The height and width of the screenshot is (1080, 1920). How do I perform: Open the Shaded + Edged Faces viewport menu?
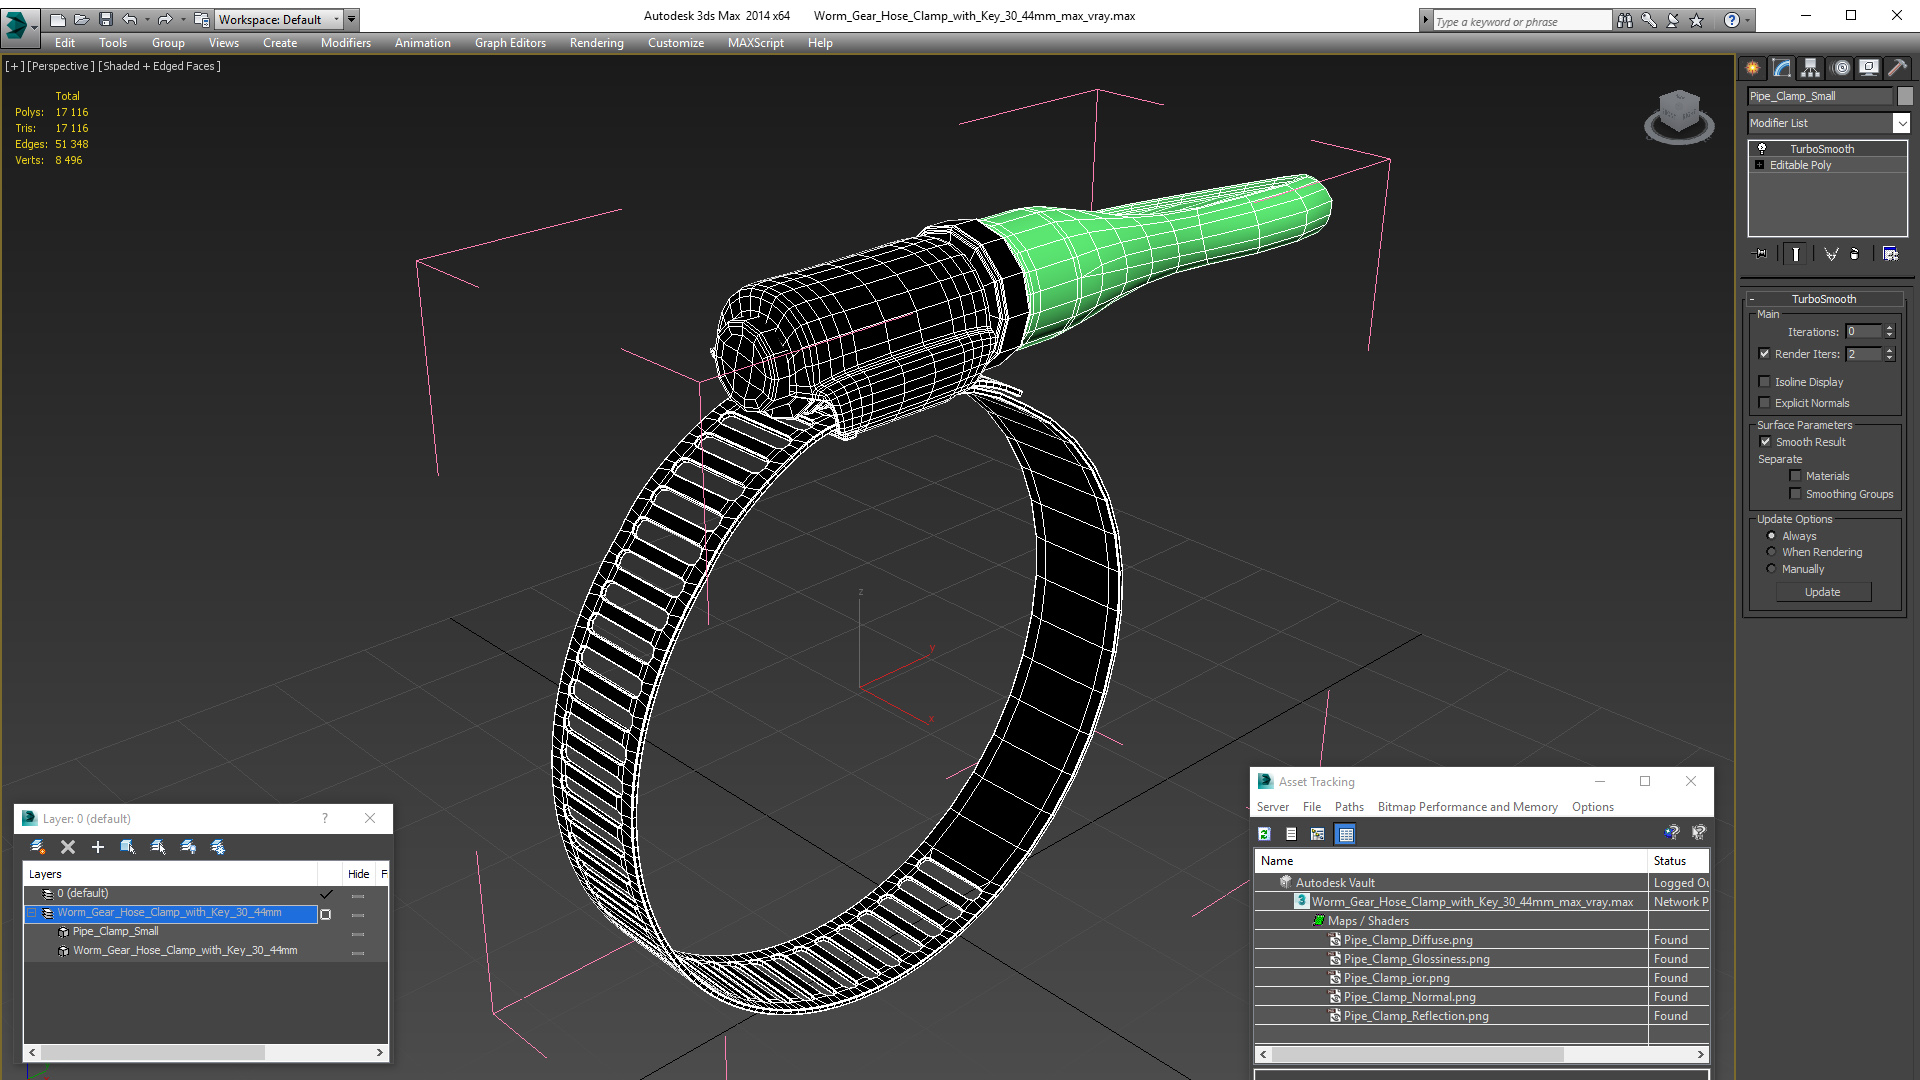[x=159, y=66]
